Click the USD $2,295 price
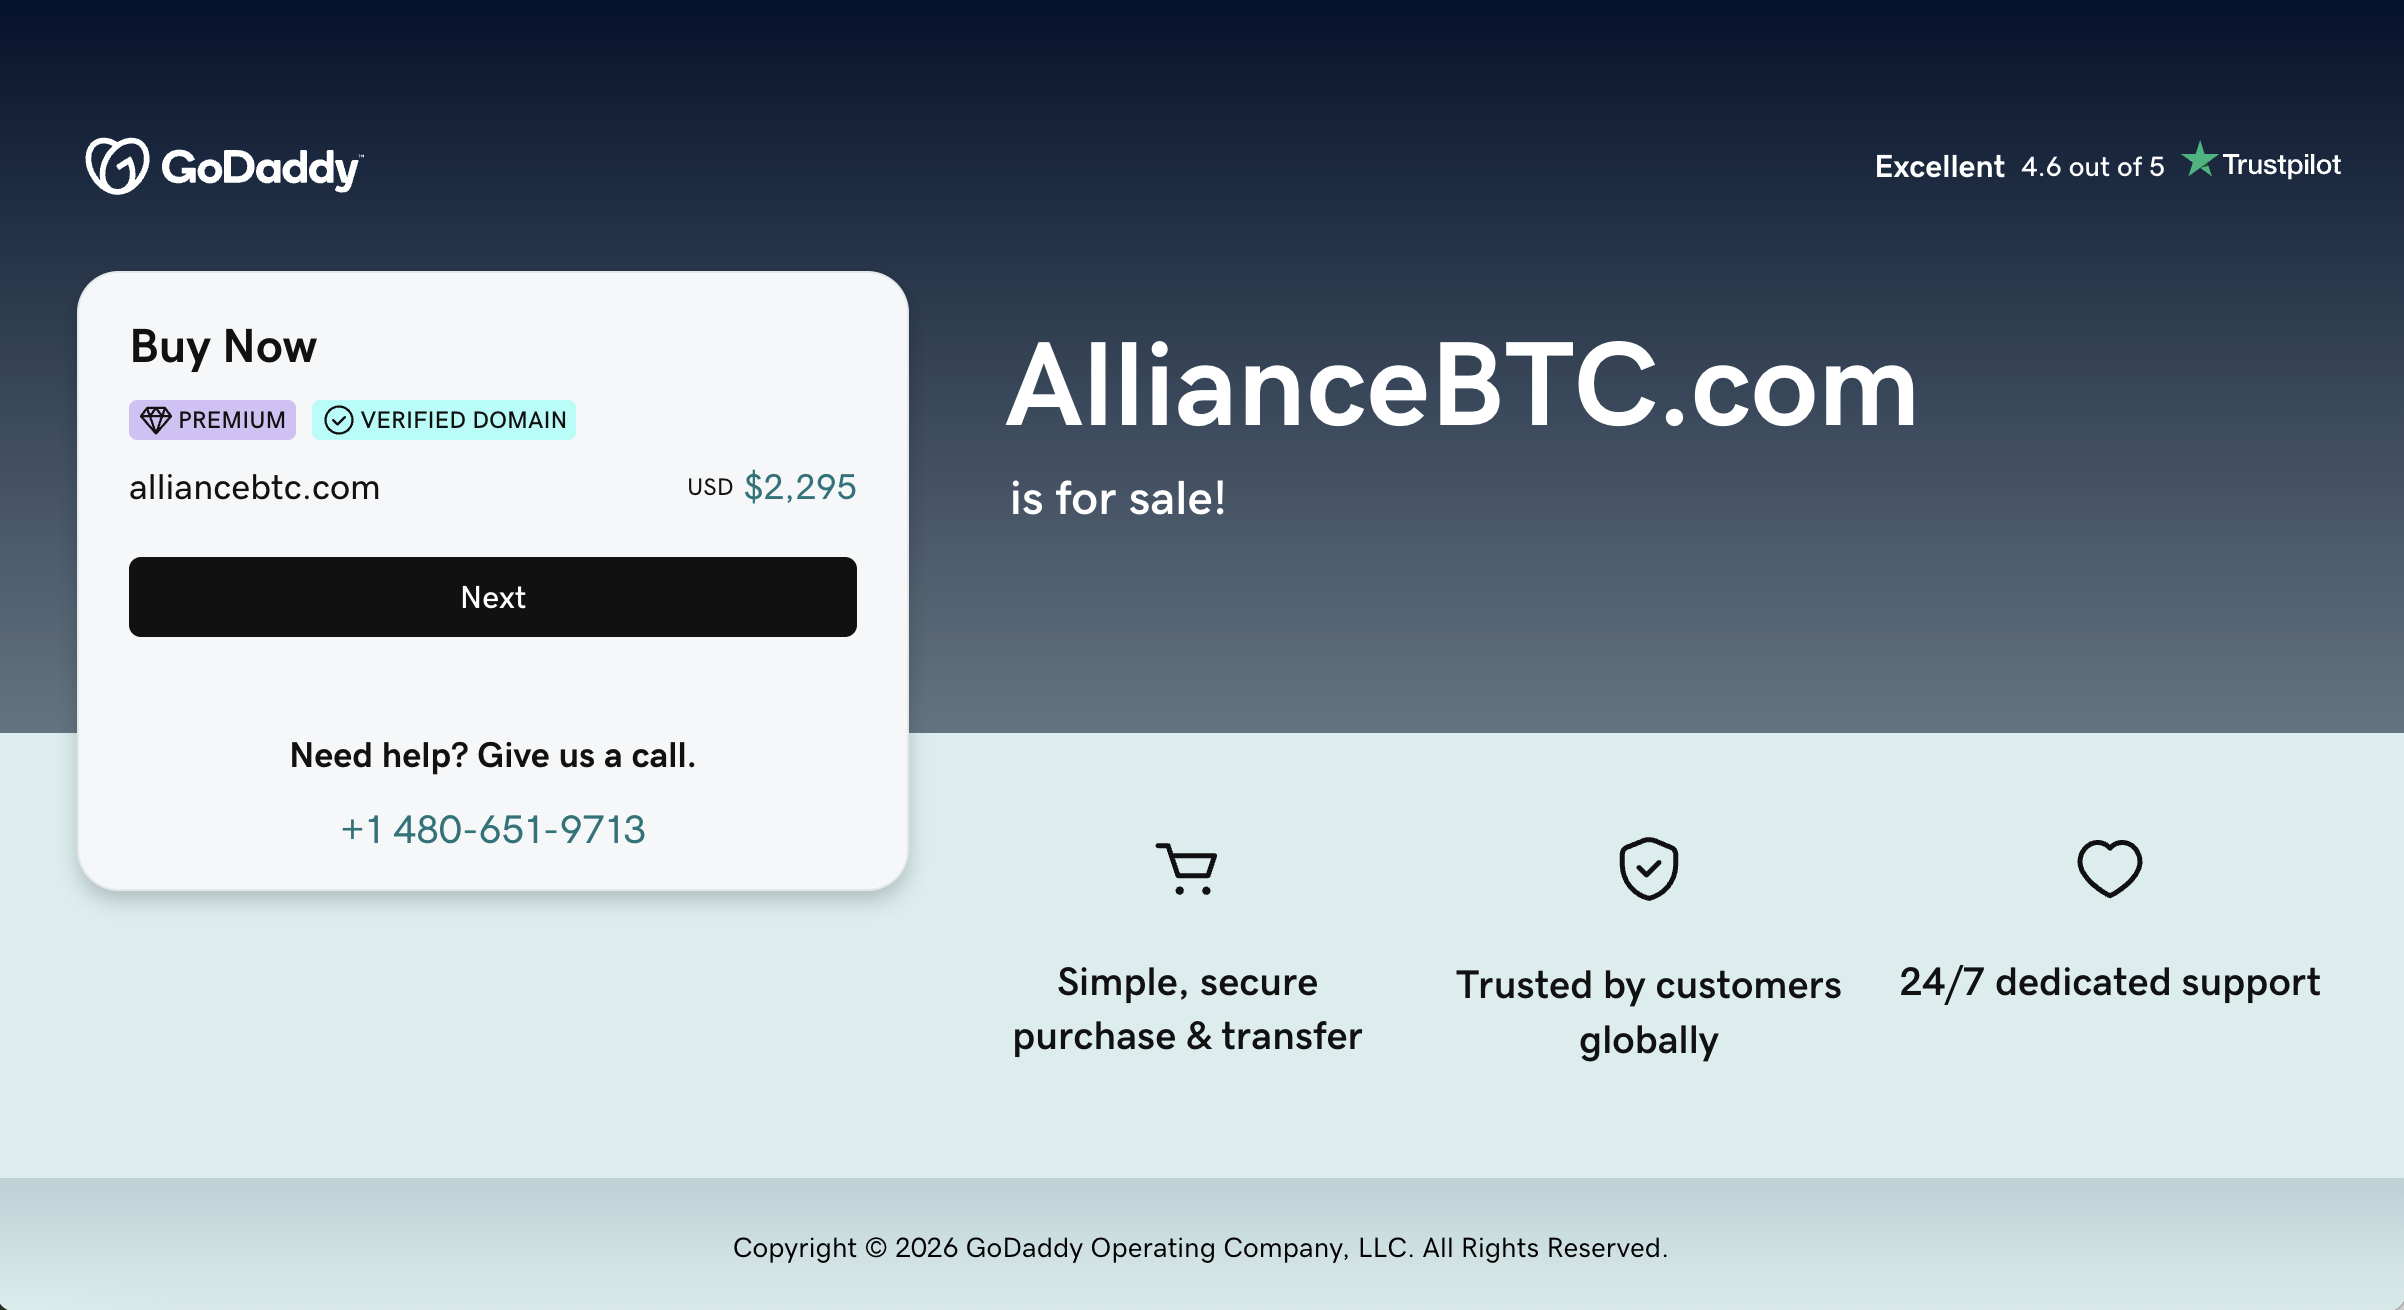This screenshot has width=2404, height=1310. point(770,487)
